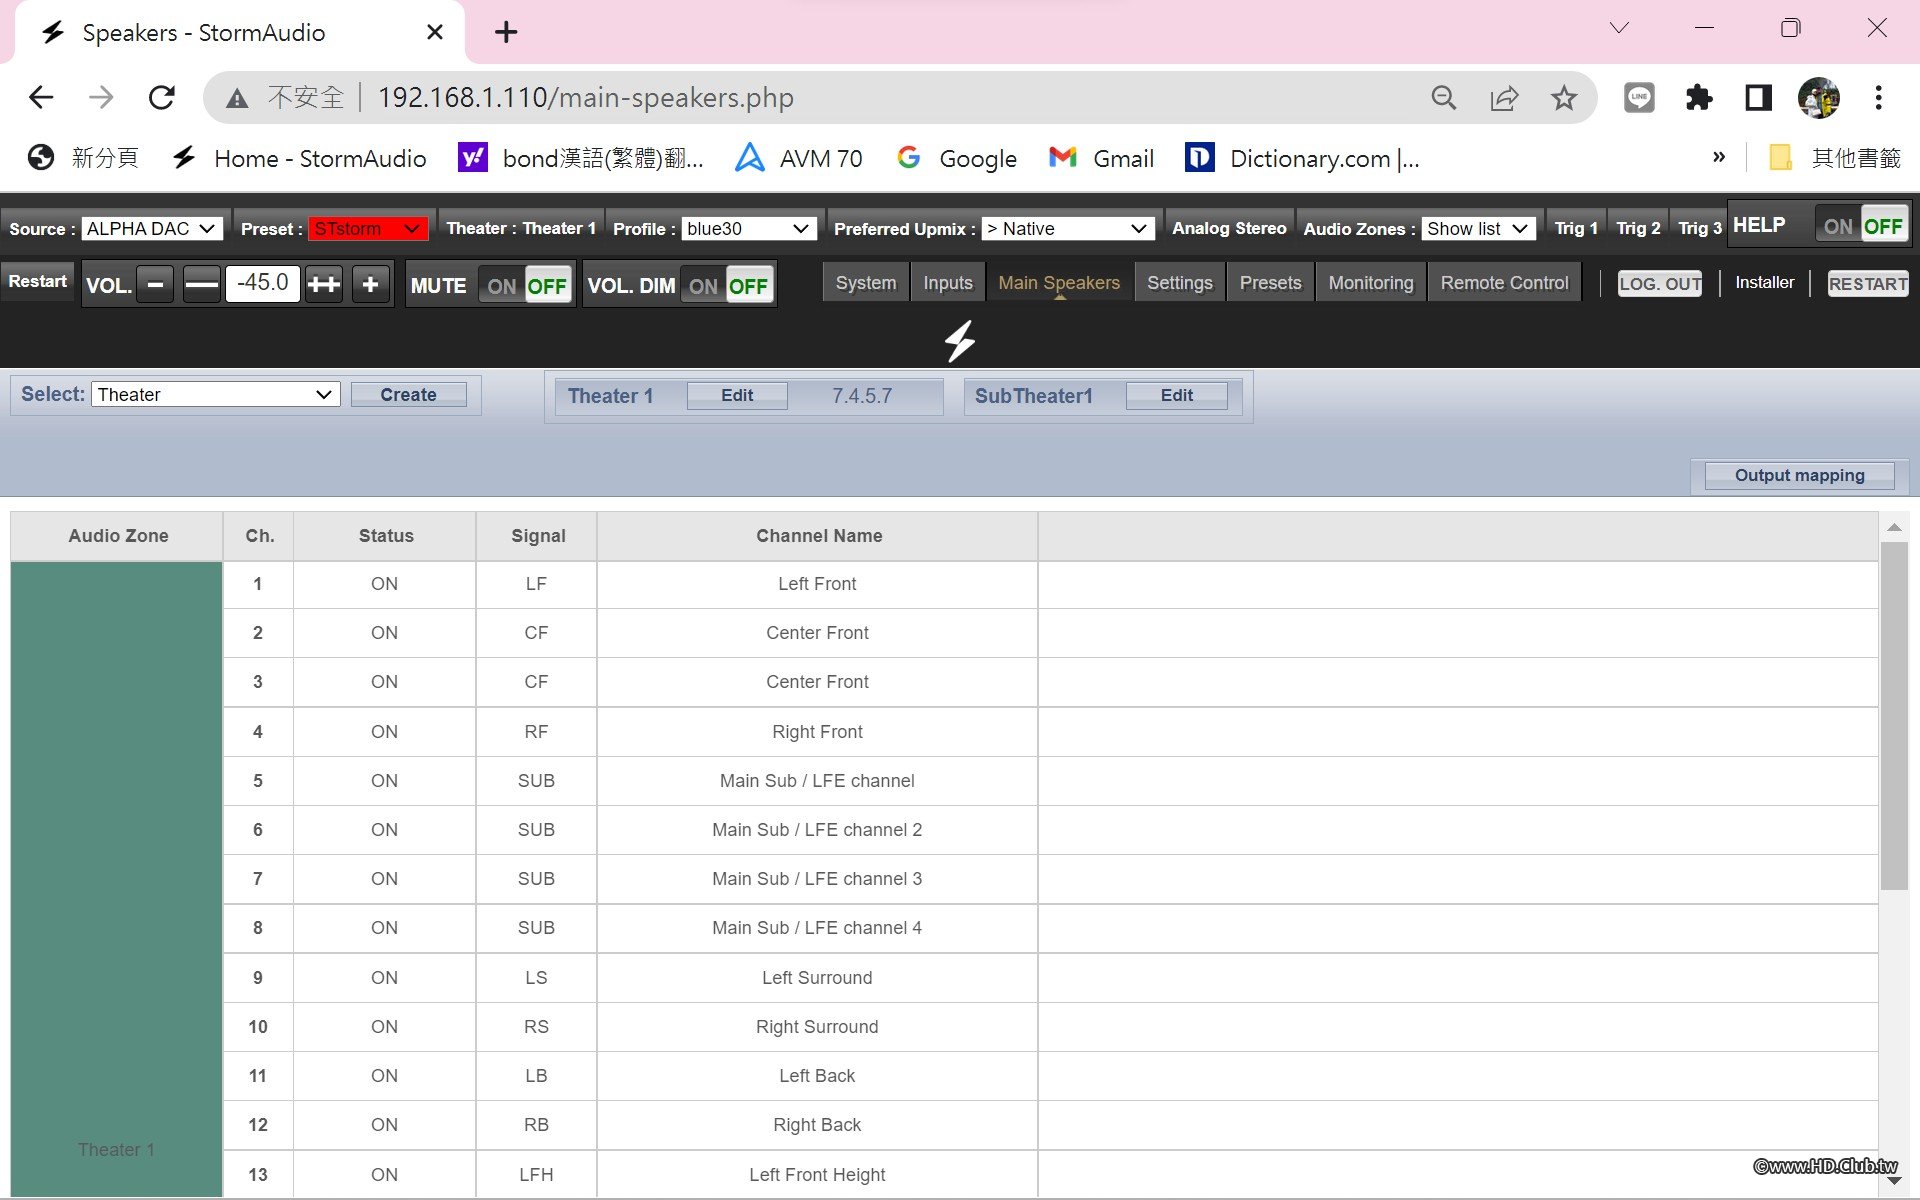Close the Speakers - StormAudio tab
Viewport: 1920px width, 1200px height.
(x=435, y=32)
